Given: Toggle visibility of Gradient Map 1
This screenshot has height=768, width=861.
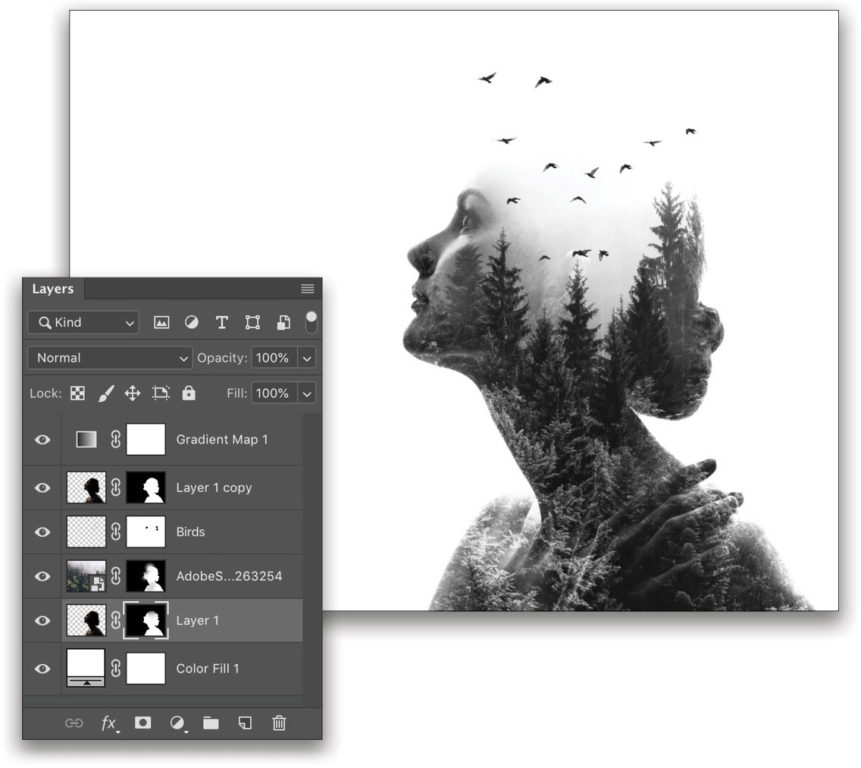Looking at the screenshot, I should point(41,438).
